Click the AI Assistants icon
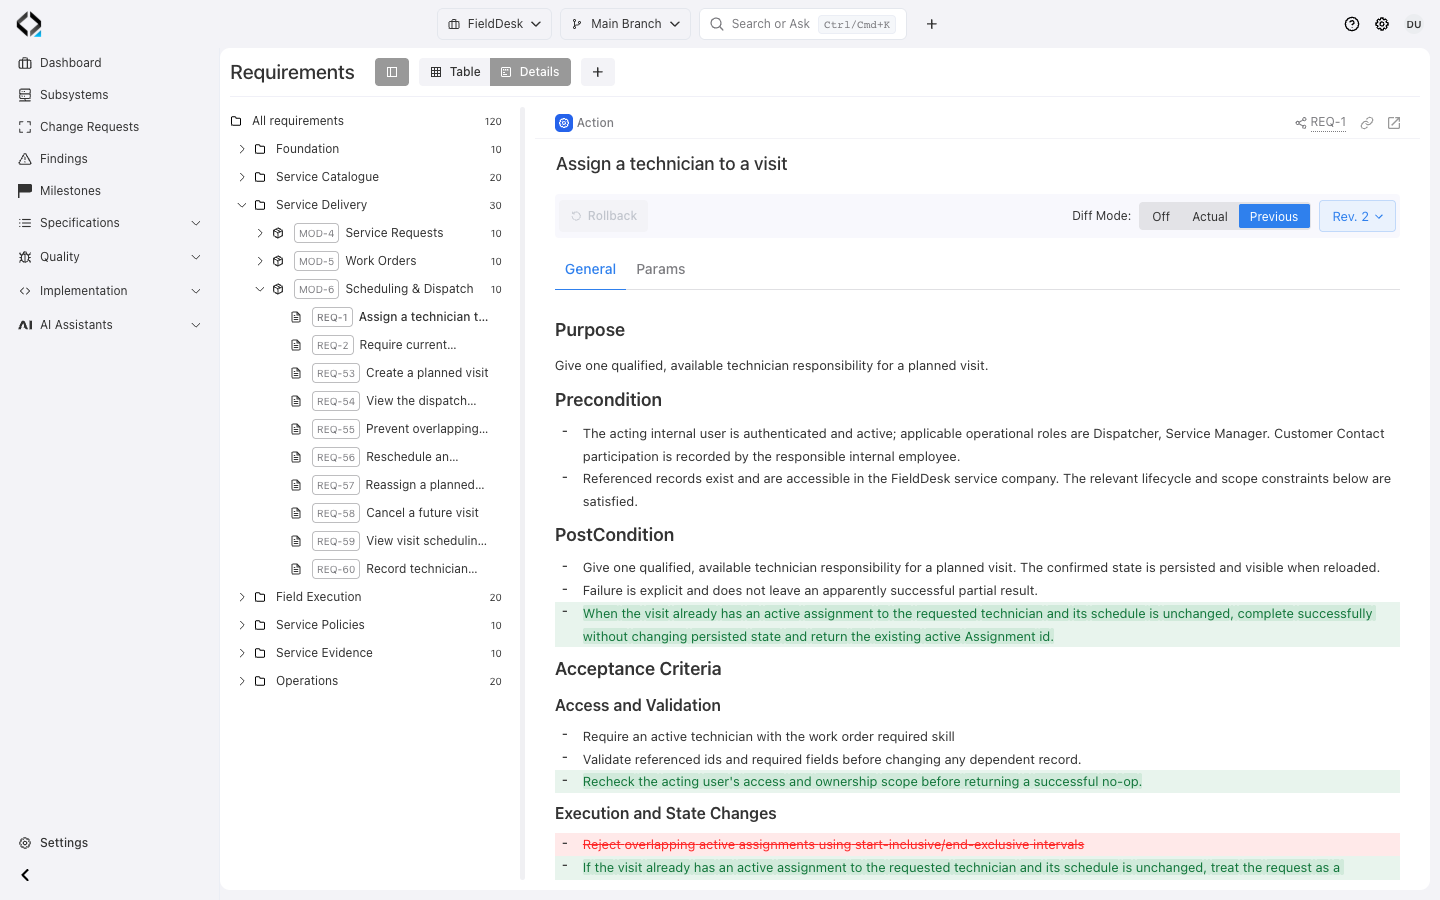1440x900 pixels. pyautogui.click(x=25, y=325)
